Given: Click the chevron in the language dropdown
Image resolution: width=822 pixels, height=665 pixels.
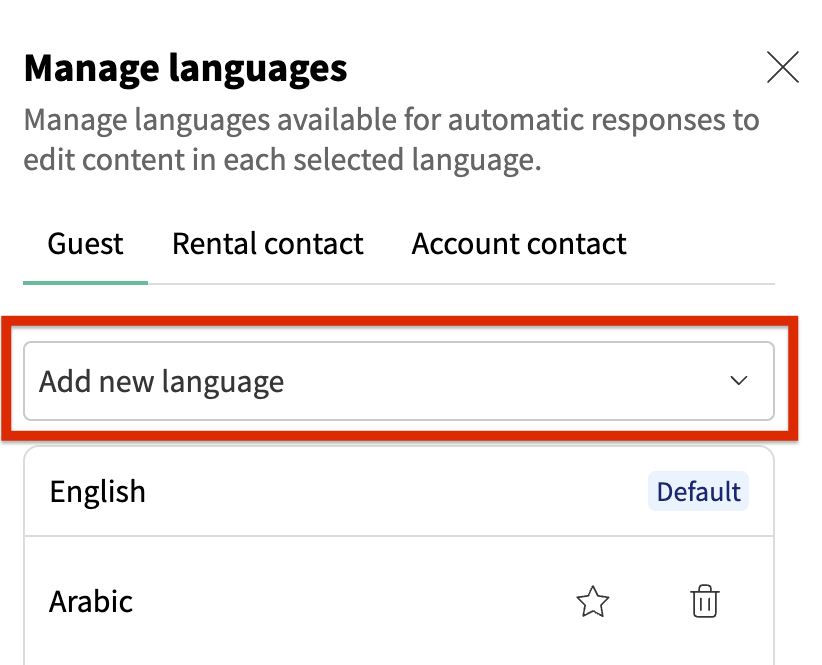Looking at the screenshot, I should (x=739, y=381).
